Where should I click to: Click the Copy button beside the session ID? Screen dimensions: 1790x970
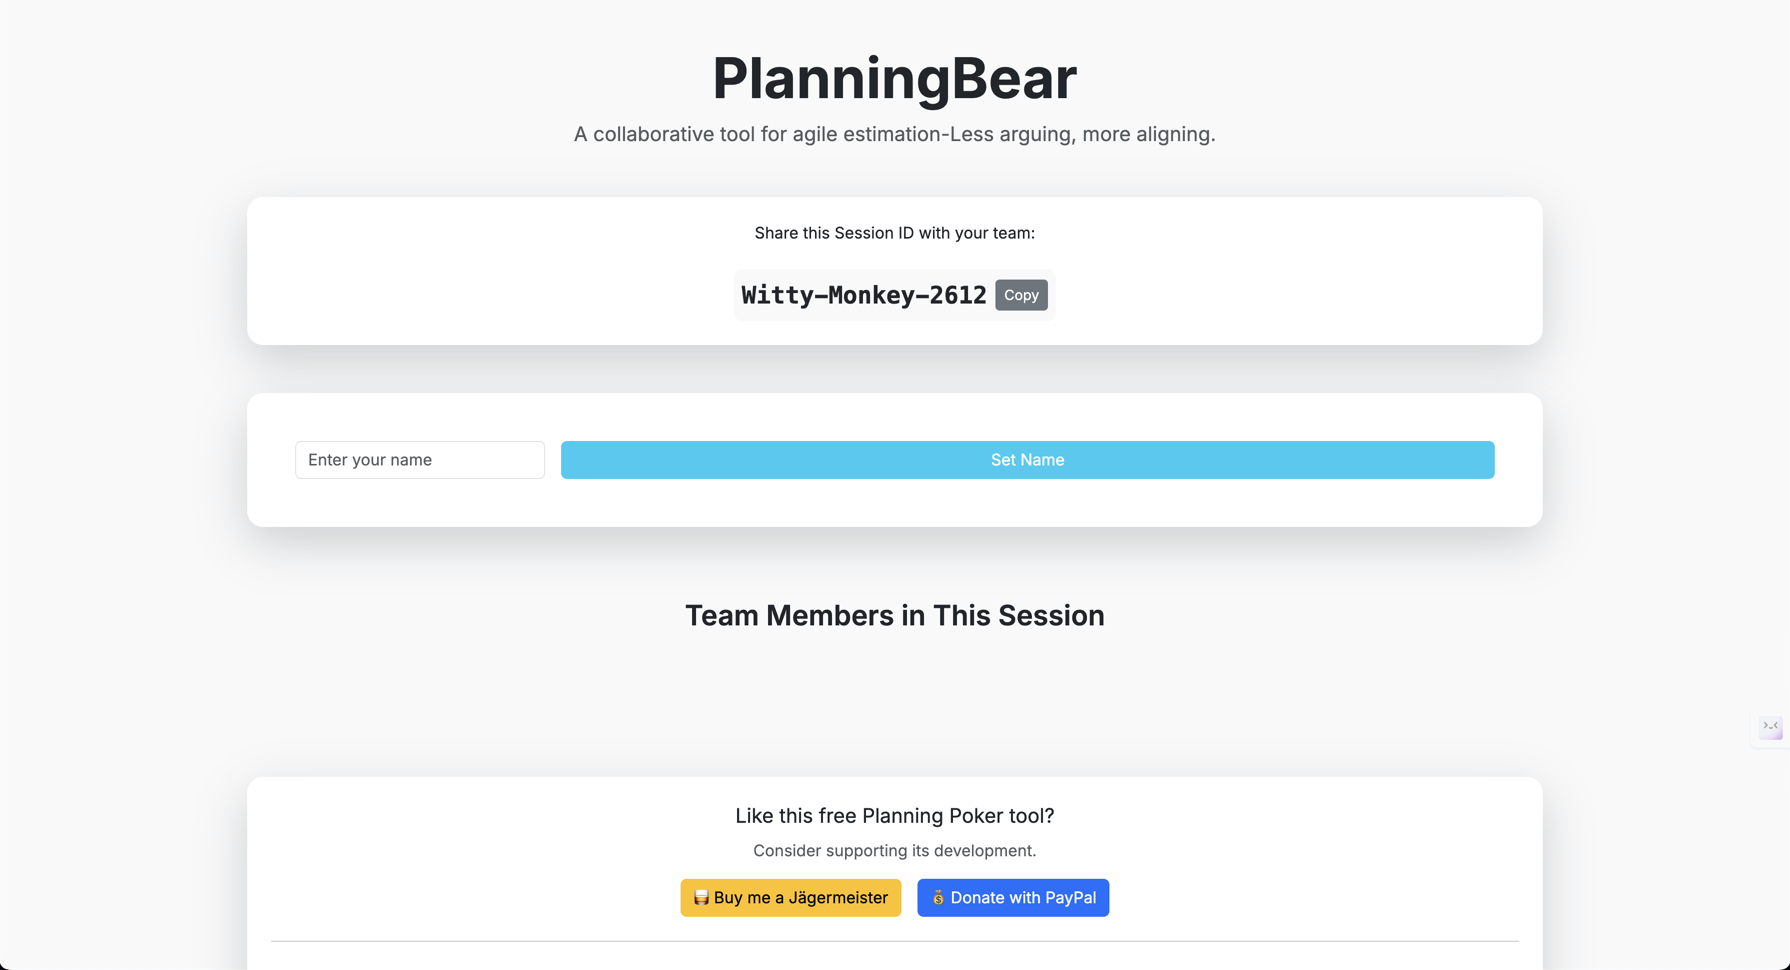(x=1021, y=295)
